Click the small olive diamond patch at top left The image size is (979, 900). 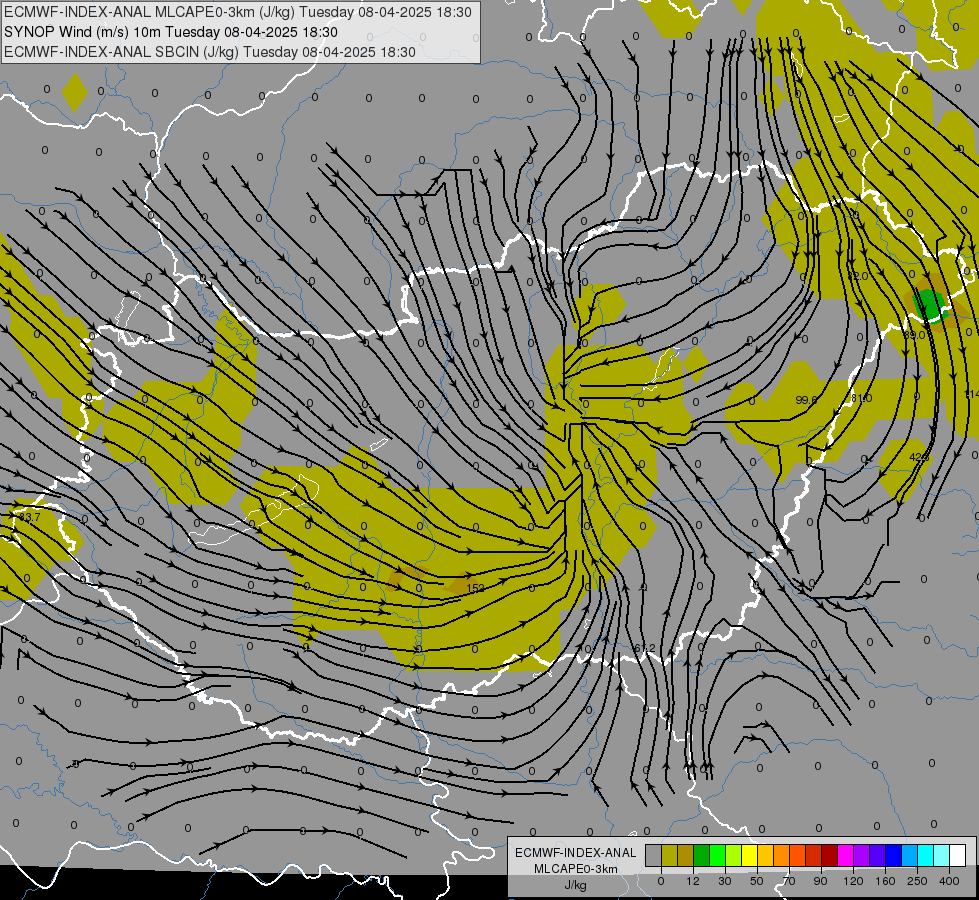pyautogui.click(x=75, y=92)
